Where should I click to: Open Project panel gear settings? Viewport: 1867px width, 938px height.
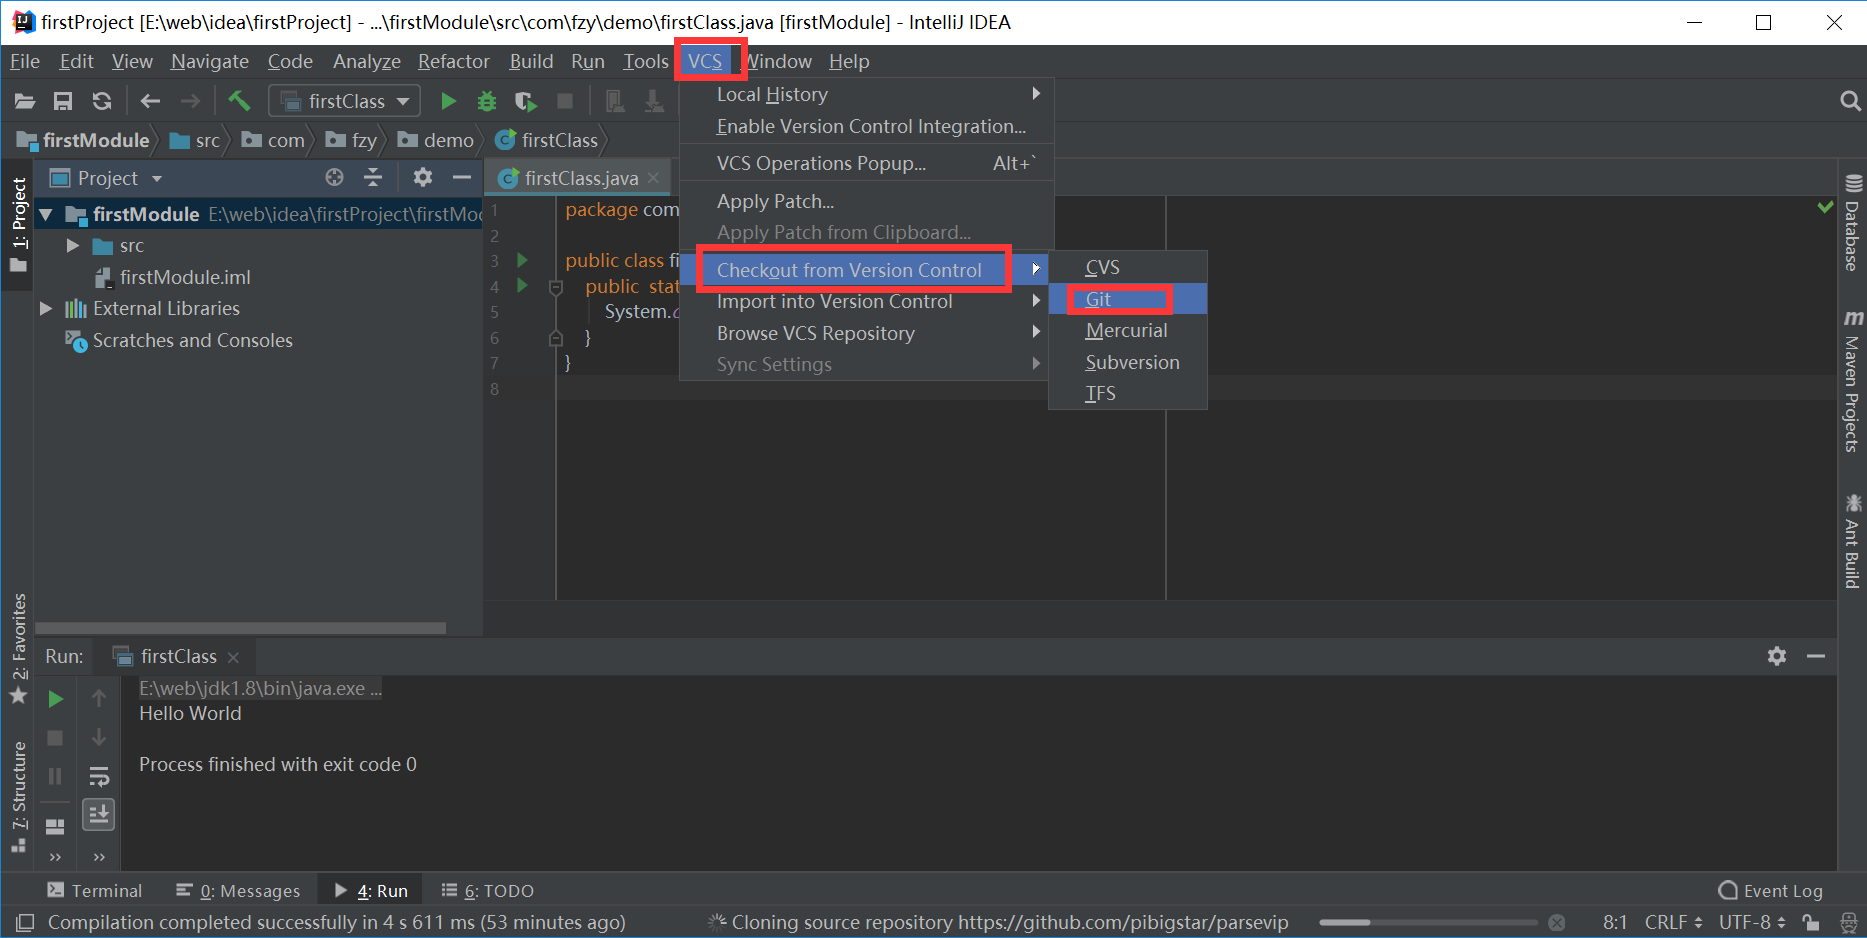click(x=422, y=177)
